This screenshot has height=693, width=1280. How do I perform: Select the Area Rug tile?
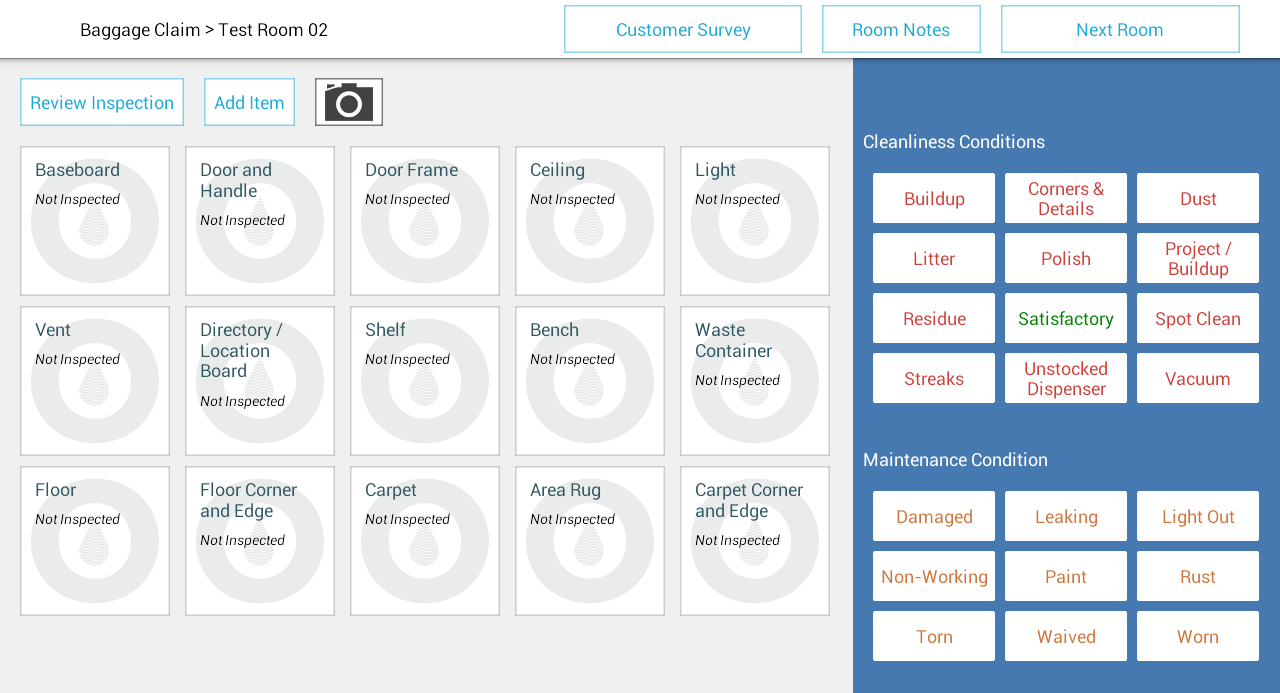590,541
